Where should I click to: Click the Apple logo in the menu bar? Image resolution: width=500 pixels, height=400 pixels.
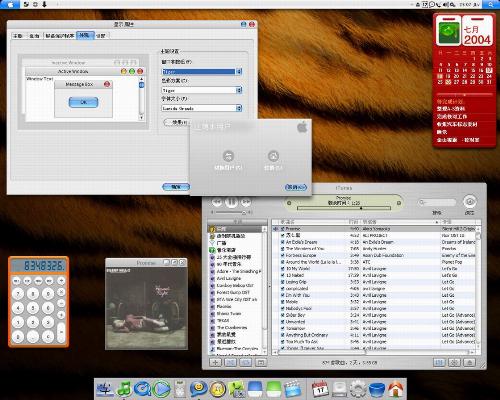(10, 4)
